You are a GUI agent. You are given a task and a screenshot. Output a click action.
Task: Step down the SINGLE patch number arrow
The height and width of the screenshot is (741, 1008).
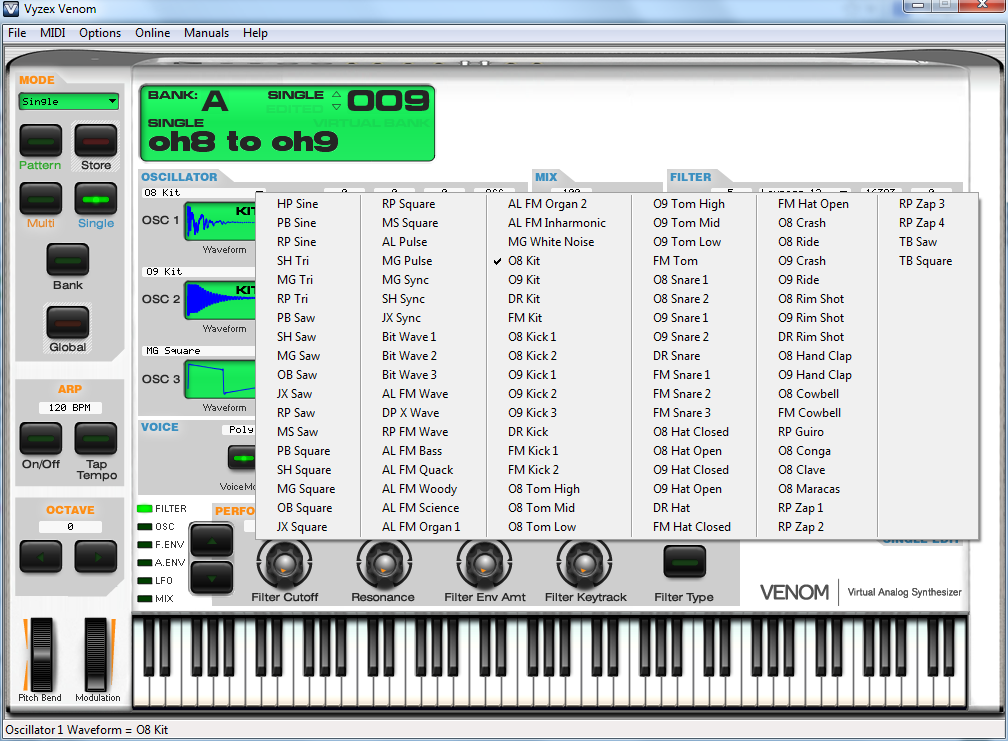[x=336, y=107]
